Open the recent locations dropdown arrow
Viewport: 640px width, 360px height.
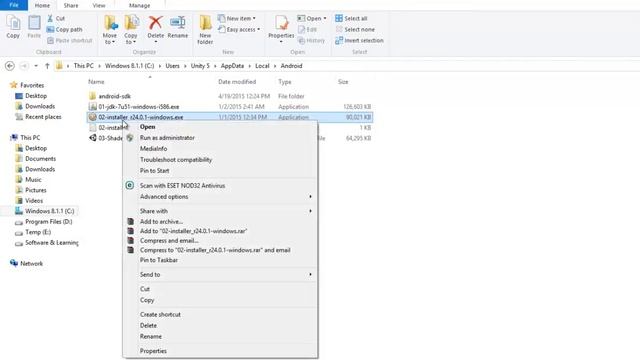click(x=36, y=66)
